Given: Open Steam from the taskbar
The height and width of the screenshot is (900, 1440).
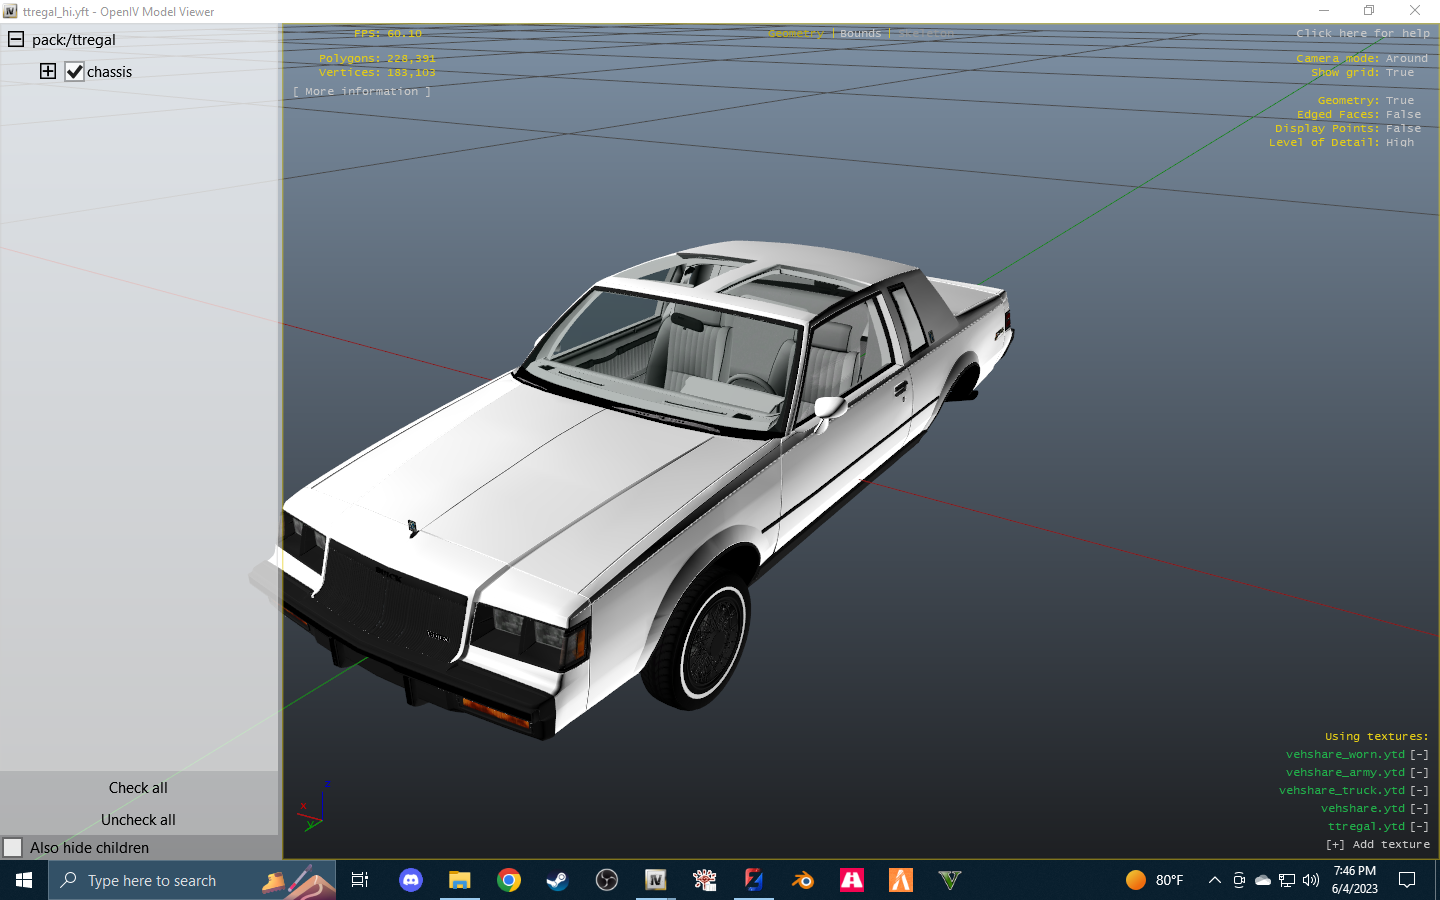Looking at the screenshot, I should point(557,880).
